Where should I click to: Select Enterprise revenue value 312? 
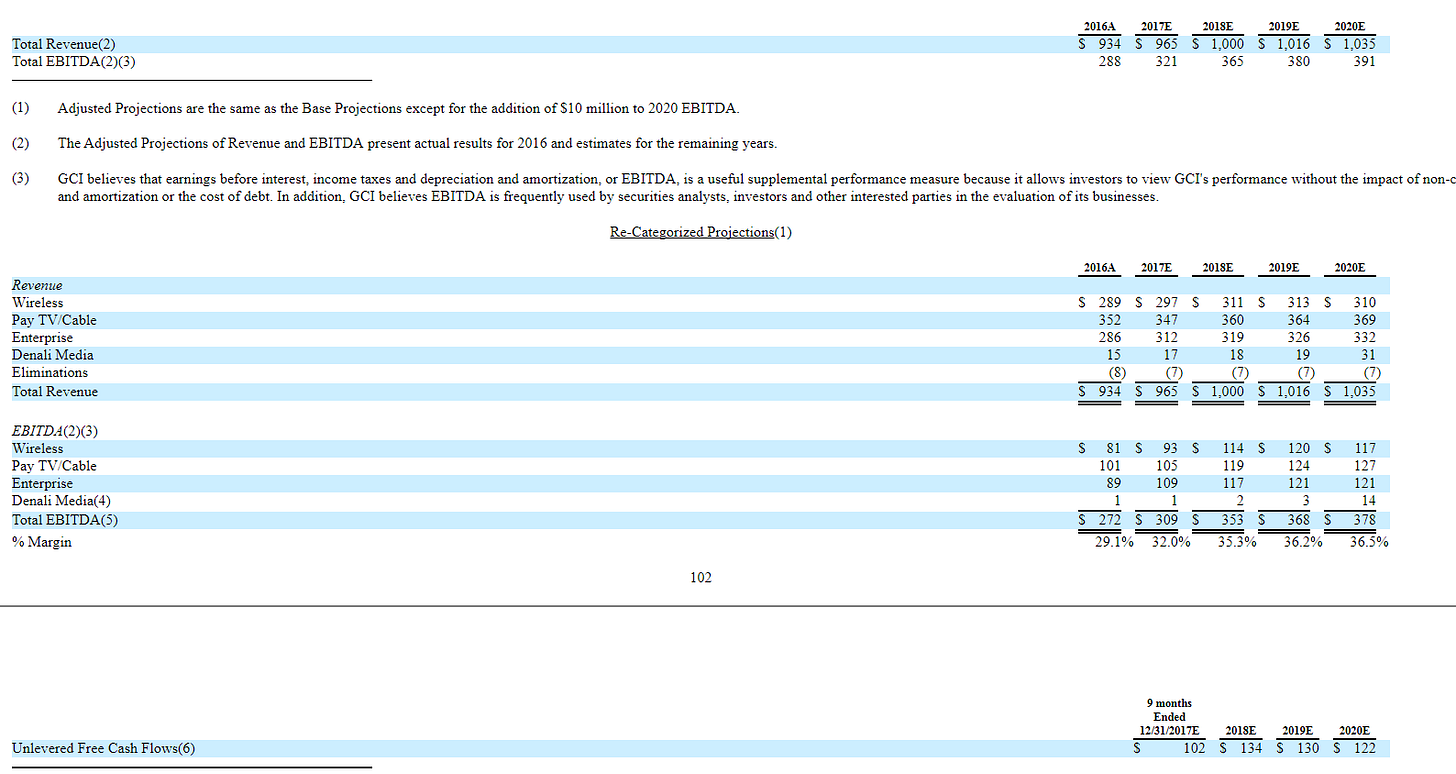click(x=1166, y=337)
